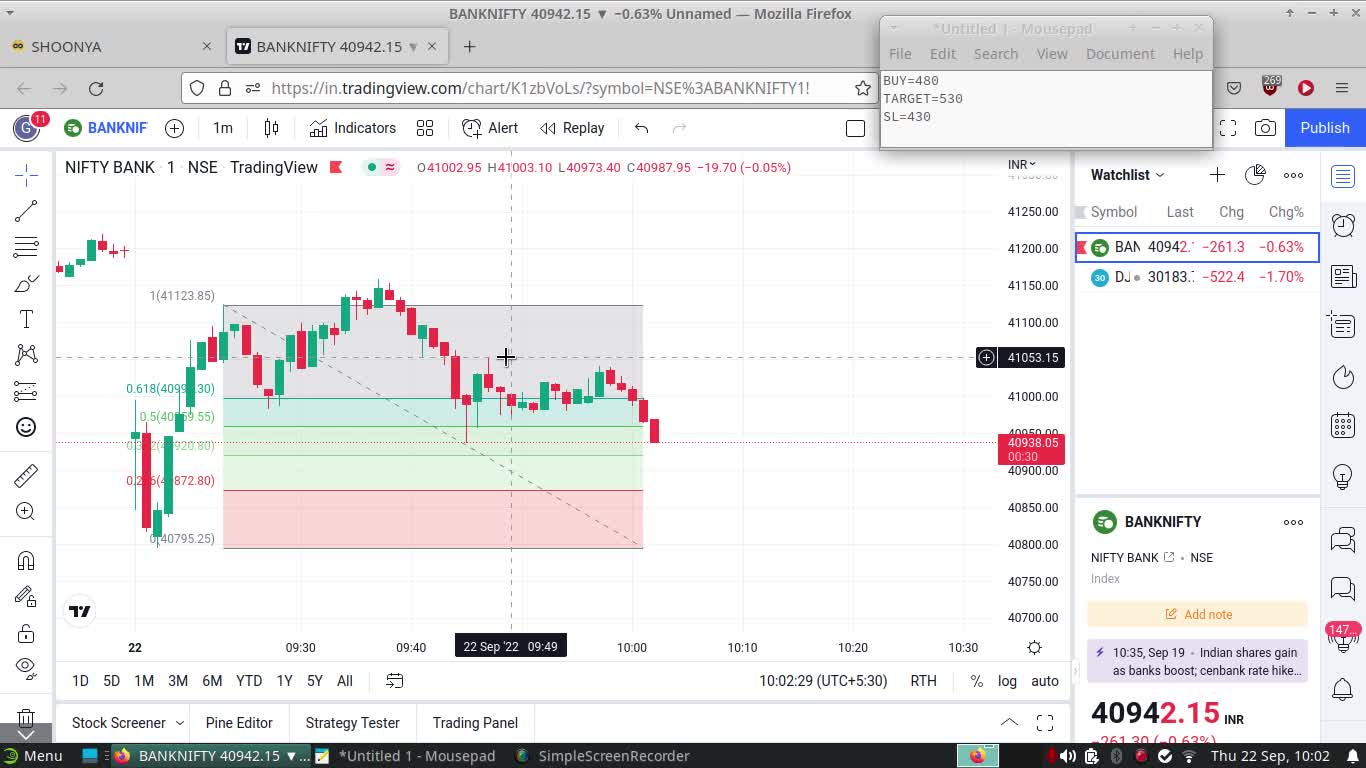1366x768 pixels.
Task: Open RTH session selector
Action: click(x=923, y=681)
